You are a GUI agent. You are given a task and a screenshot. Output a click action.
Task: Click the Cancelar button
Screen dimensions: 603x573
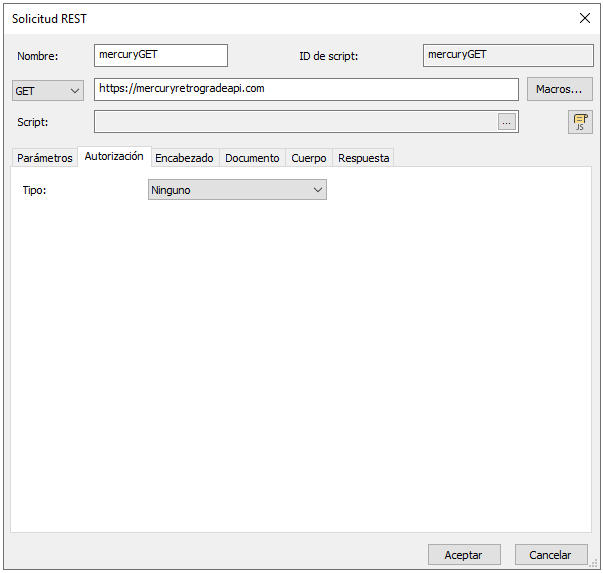pyautogui.click(x=551, y=555)
